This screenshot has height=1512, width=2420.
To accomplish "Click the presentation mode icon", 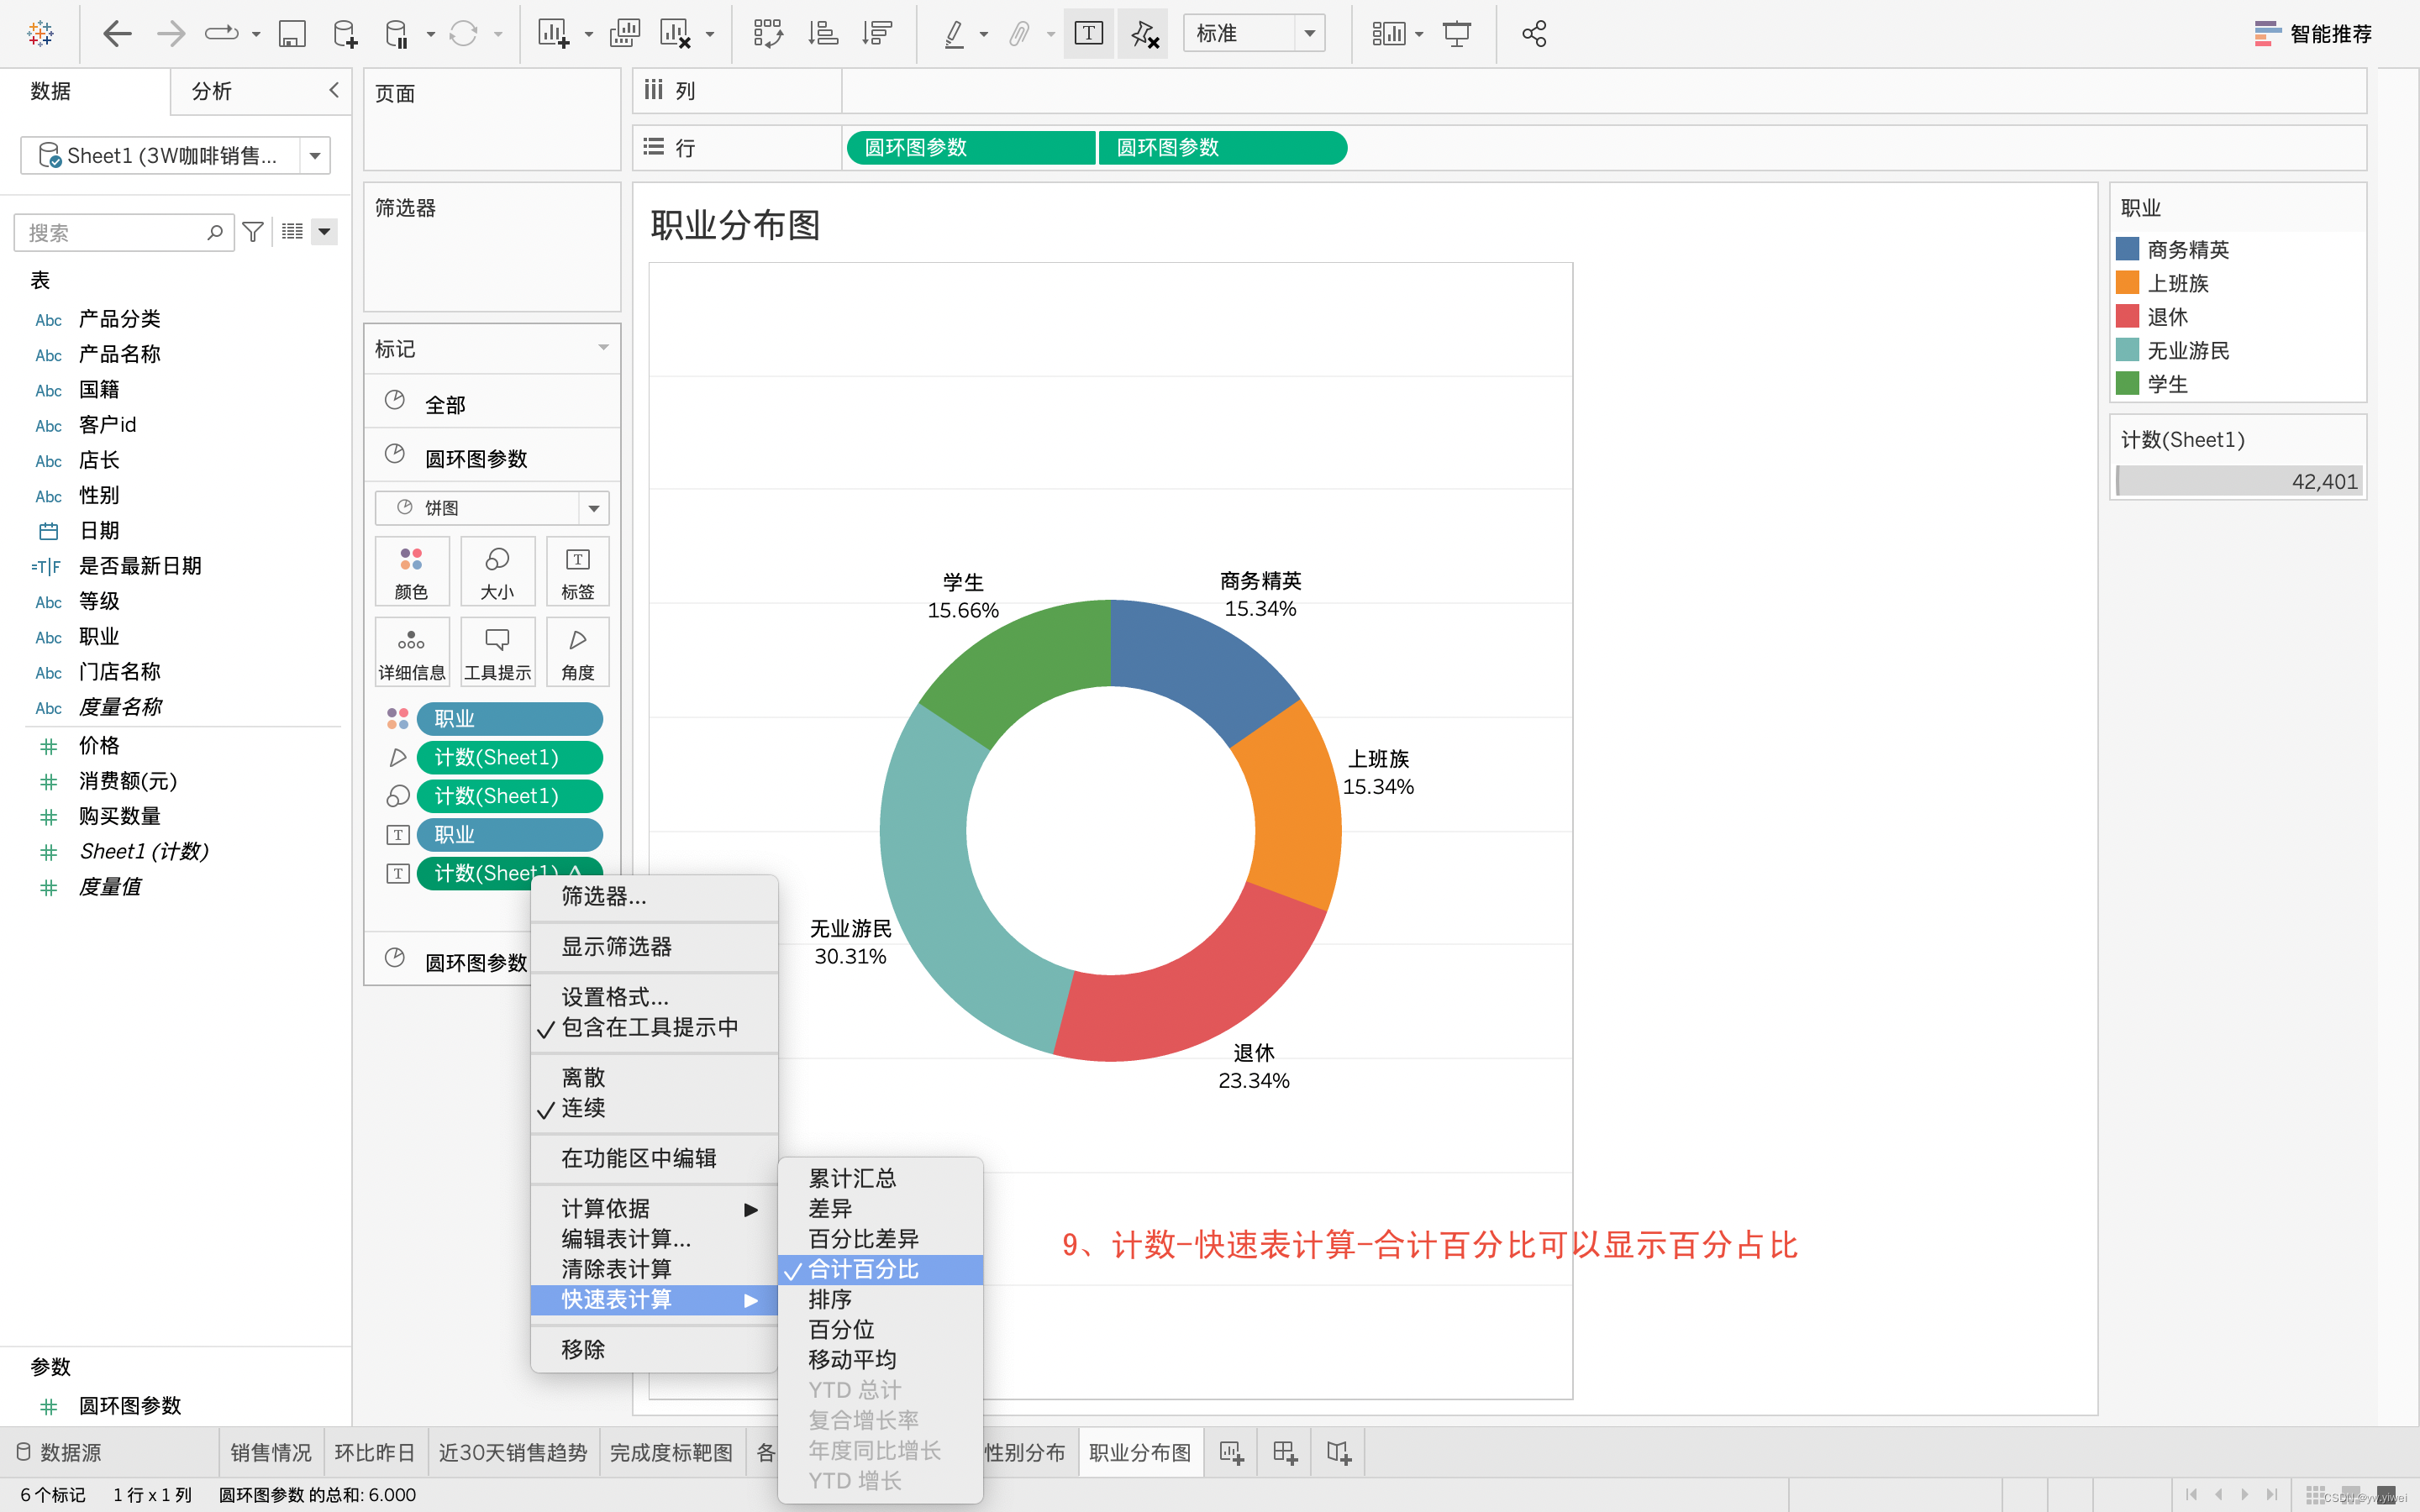I will click(1457, 34).
